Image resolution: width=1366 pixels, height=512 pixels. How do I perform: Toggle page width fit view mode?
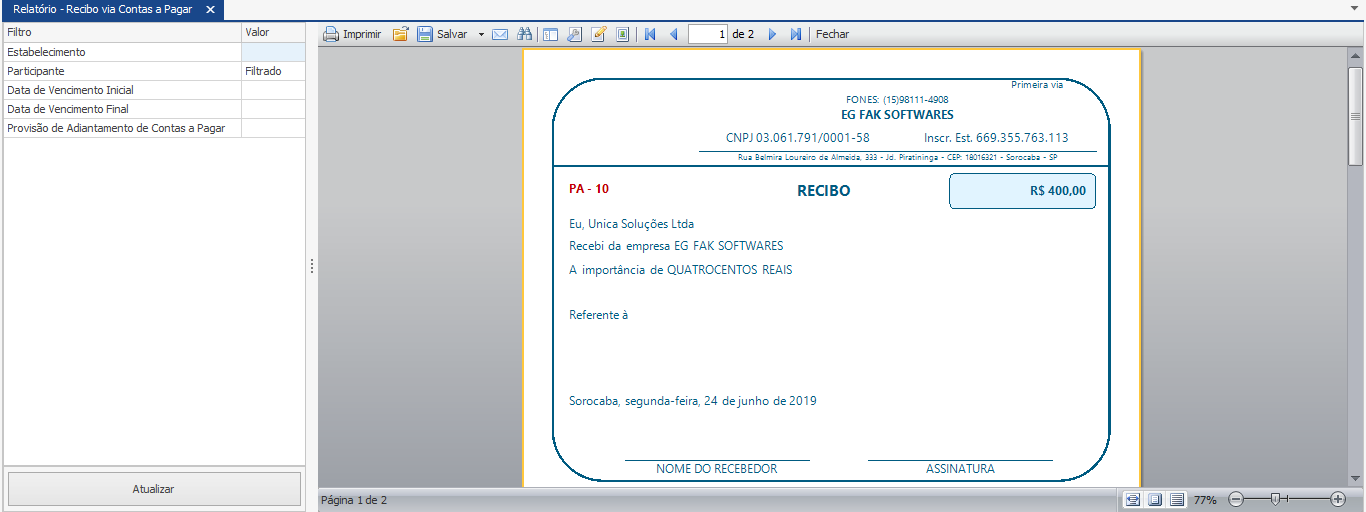(1133, 499)
